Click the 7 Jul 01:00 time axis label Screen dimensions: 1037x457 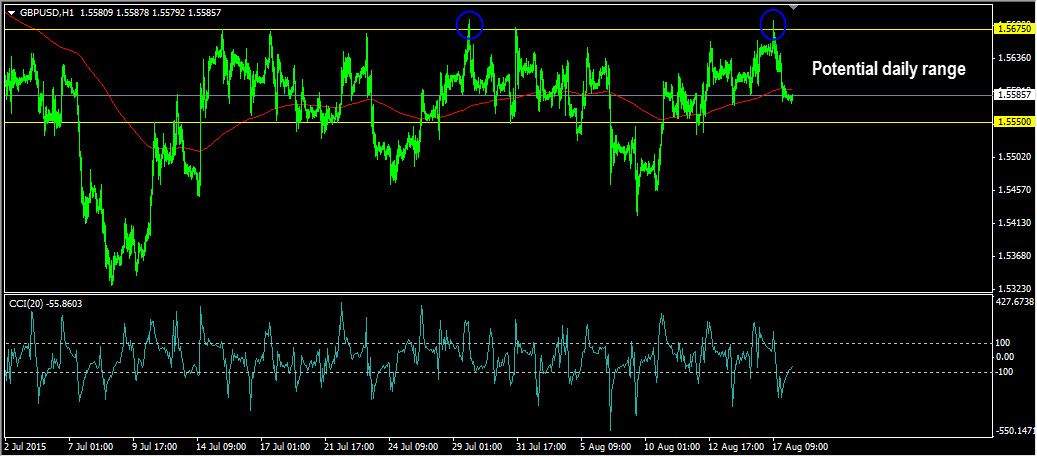coord(90,446)
